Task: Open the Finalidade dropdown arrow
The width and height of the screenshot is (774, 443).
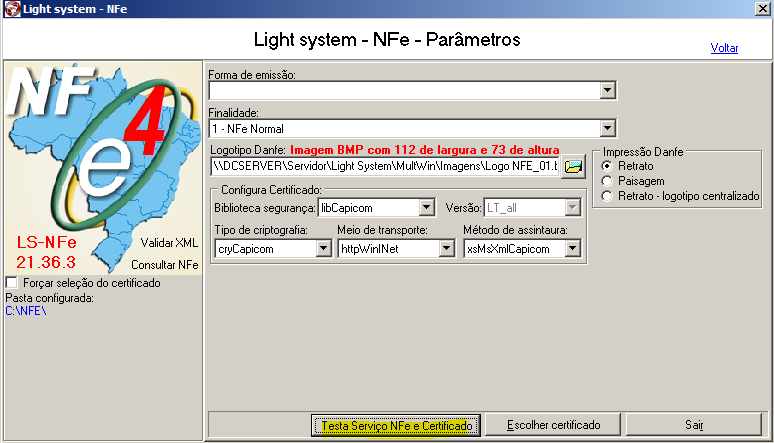Action: pos(608,129)
